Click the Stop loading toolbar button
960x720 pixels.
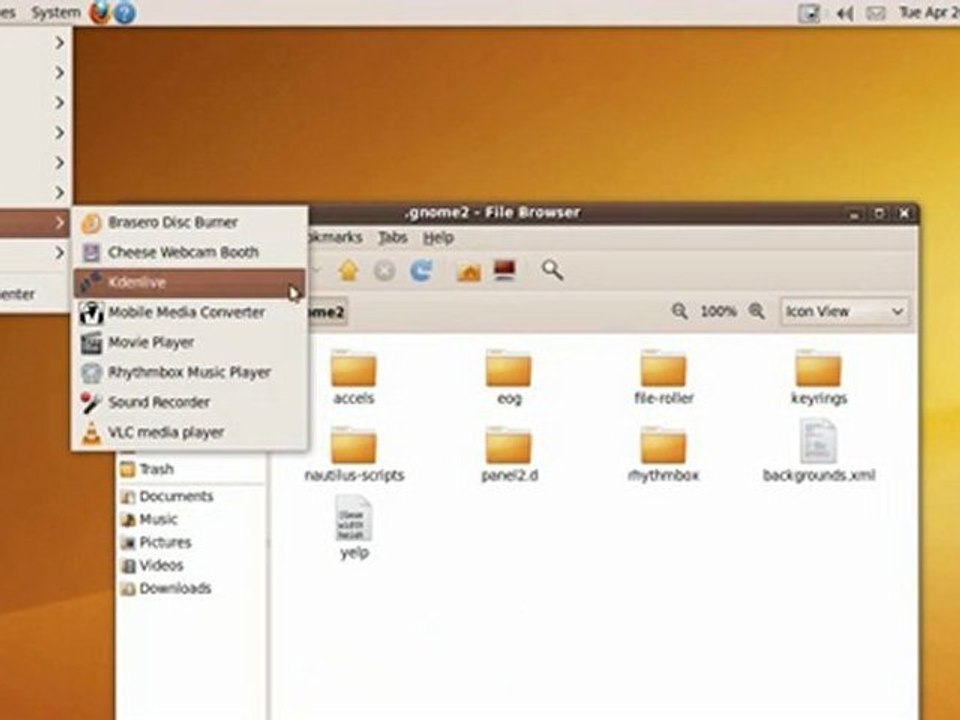coord(384,271)
